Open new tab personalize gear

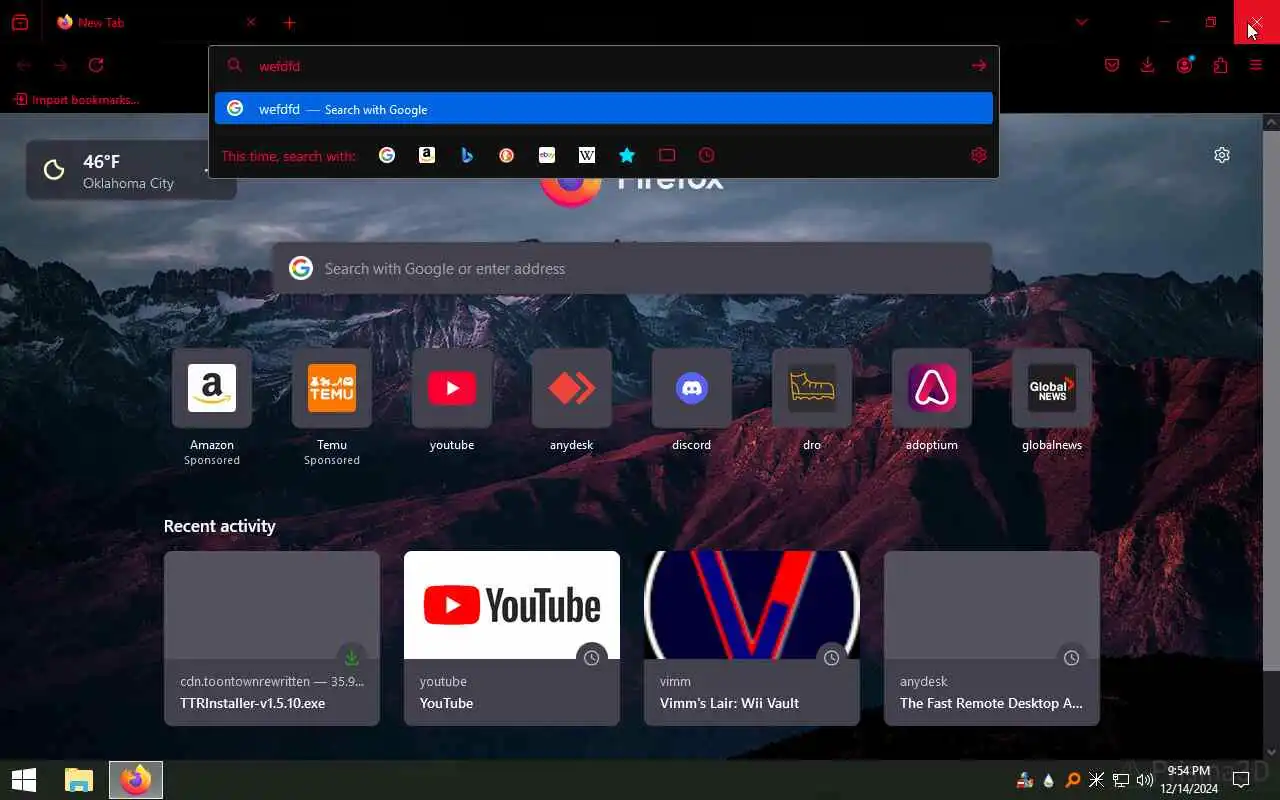tap(1222, 155)
